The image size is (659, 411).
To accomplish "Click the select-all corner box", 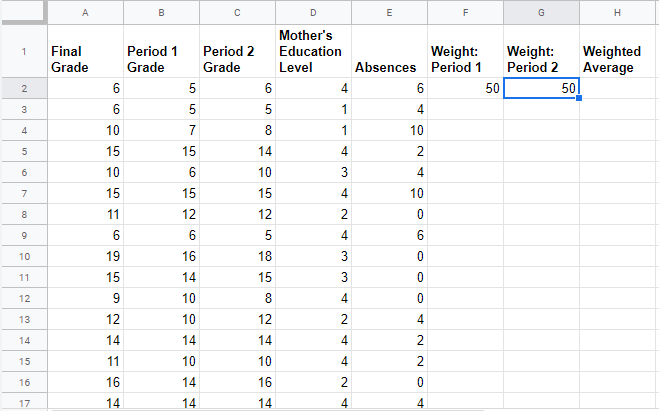I will click(24, 13).
